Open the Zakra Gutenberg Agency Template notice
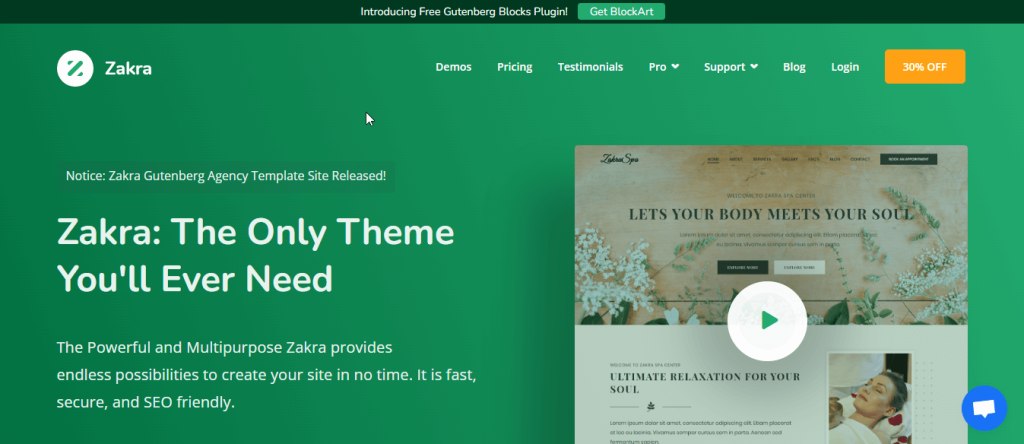This screenshot has height=444, width=1024. 226,176
